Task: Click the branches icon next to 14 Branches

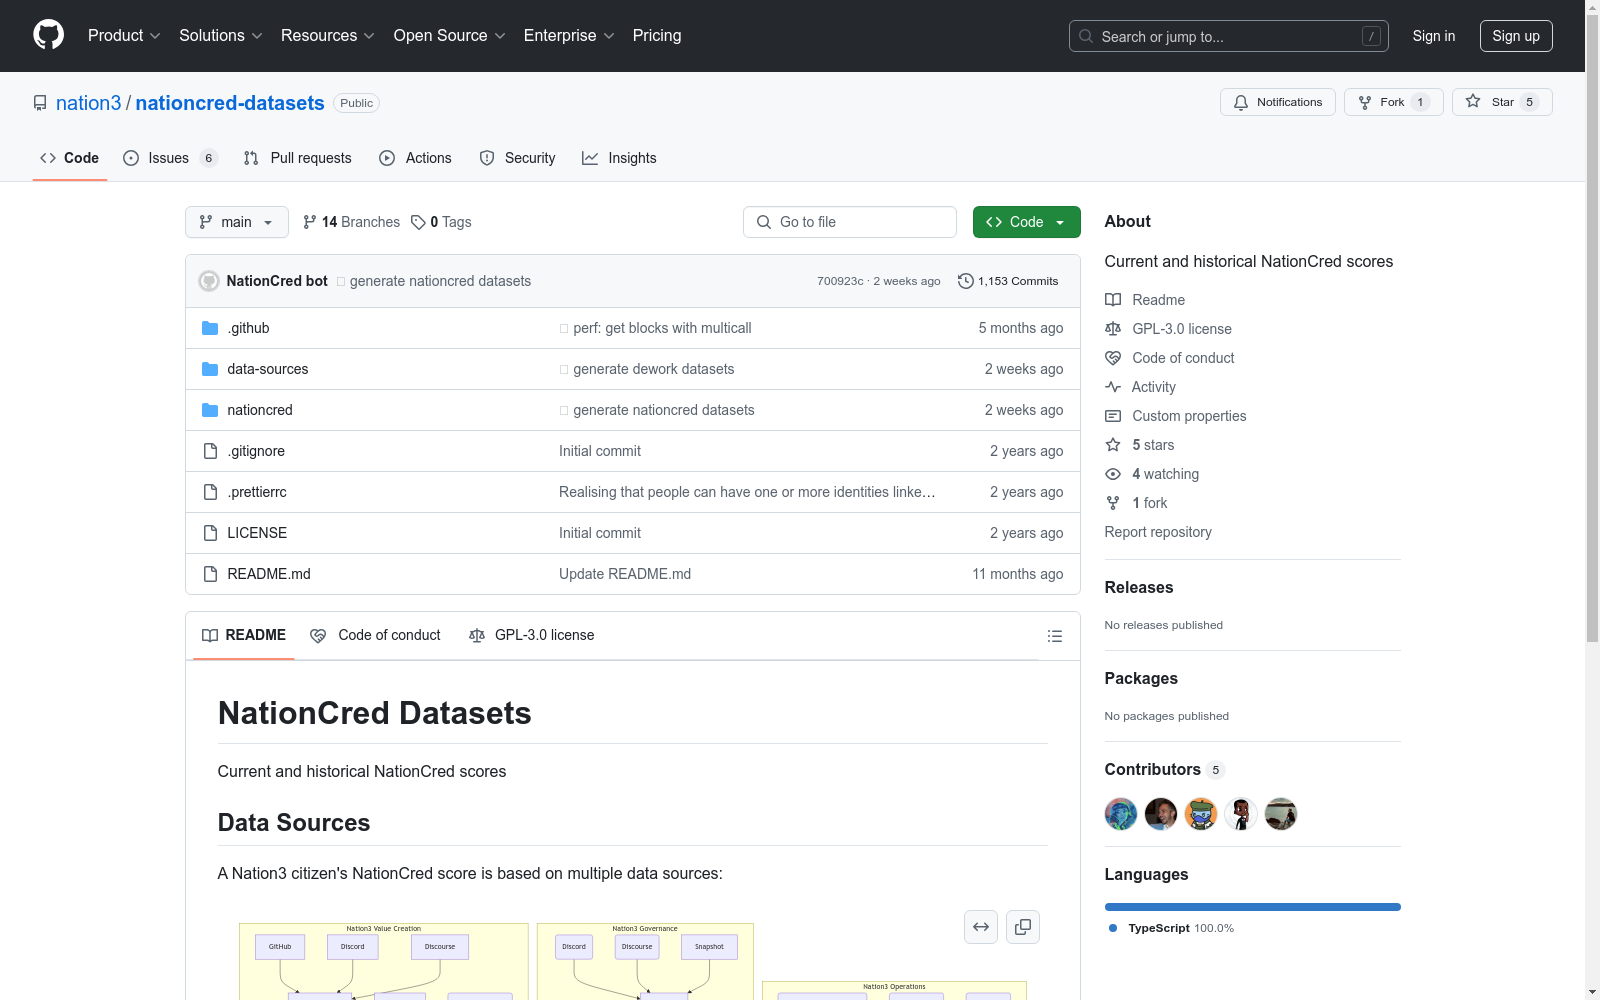Action: [310, 222]
